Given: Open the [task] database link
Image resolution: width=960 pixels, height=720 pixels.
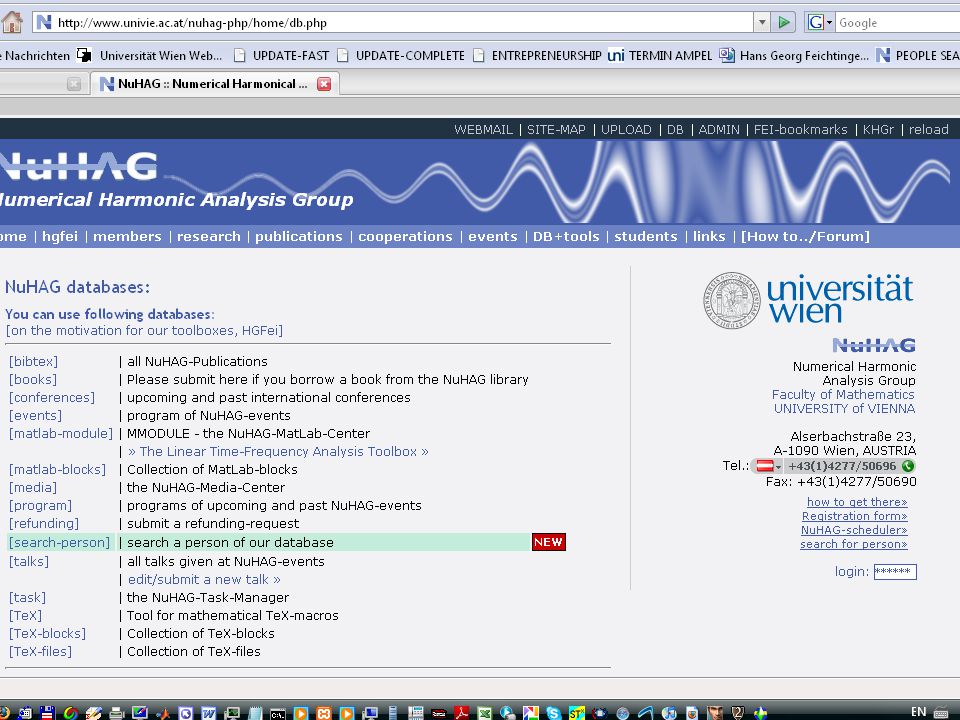Looking at the screenshot, I should click(27, 598).
